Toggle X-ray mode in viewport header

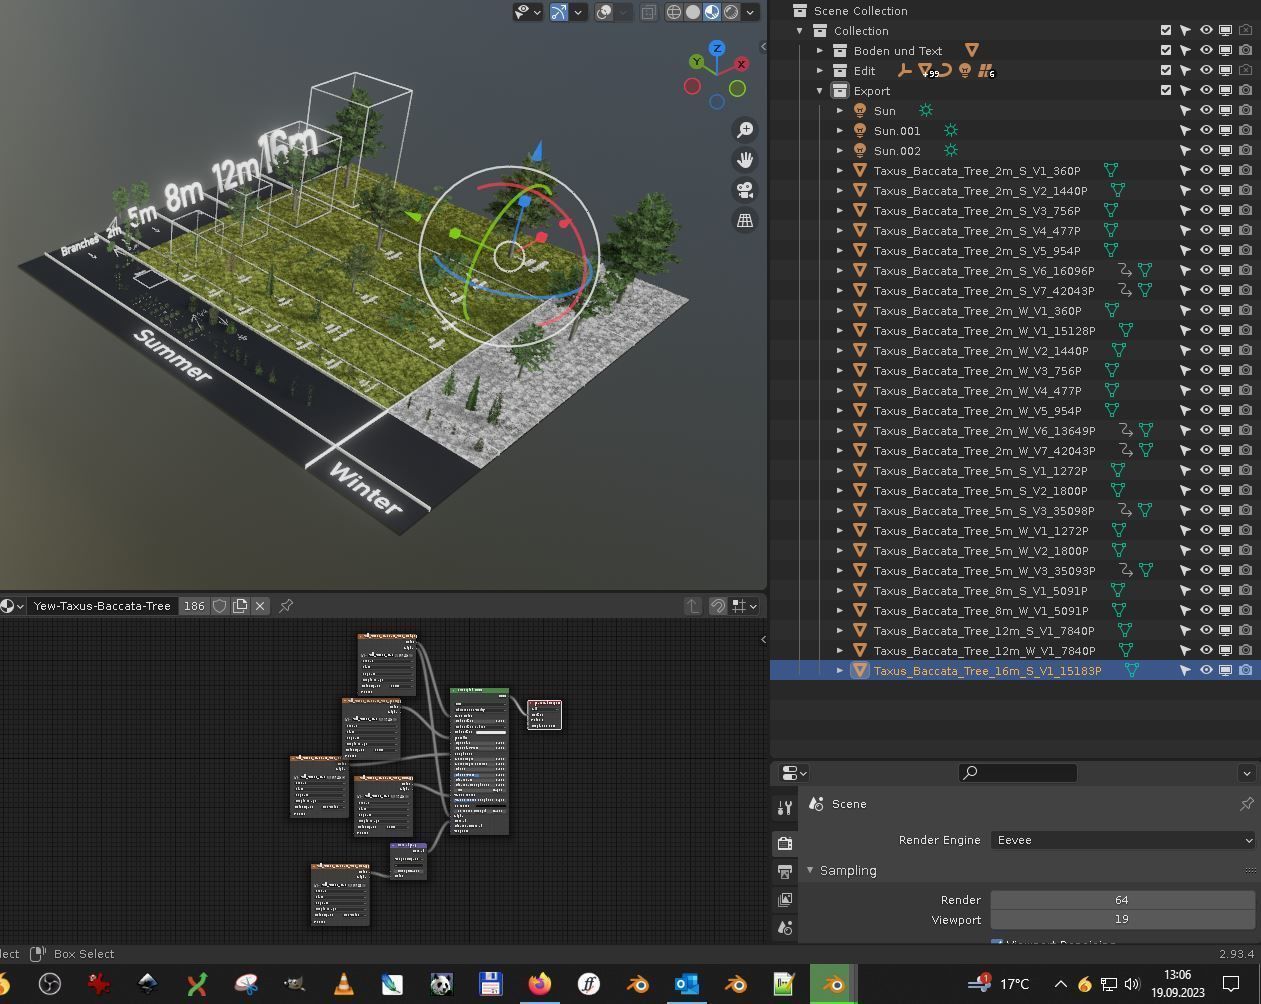pos(649,12)
